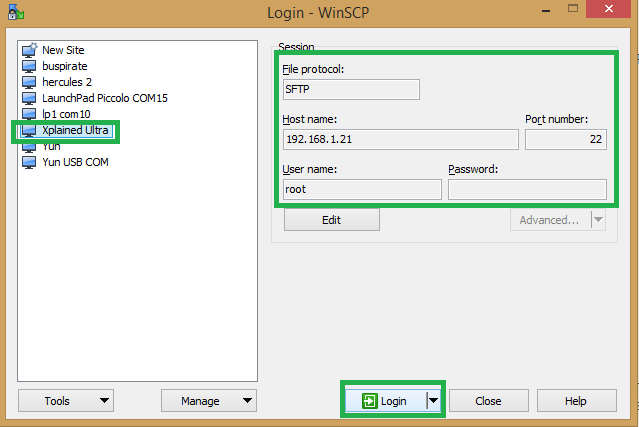Click the empty Password field
The height and width of the screenshot is (427, 639).
click(527, 189)
